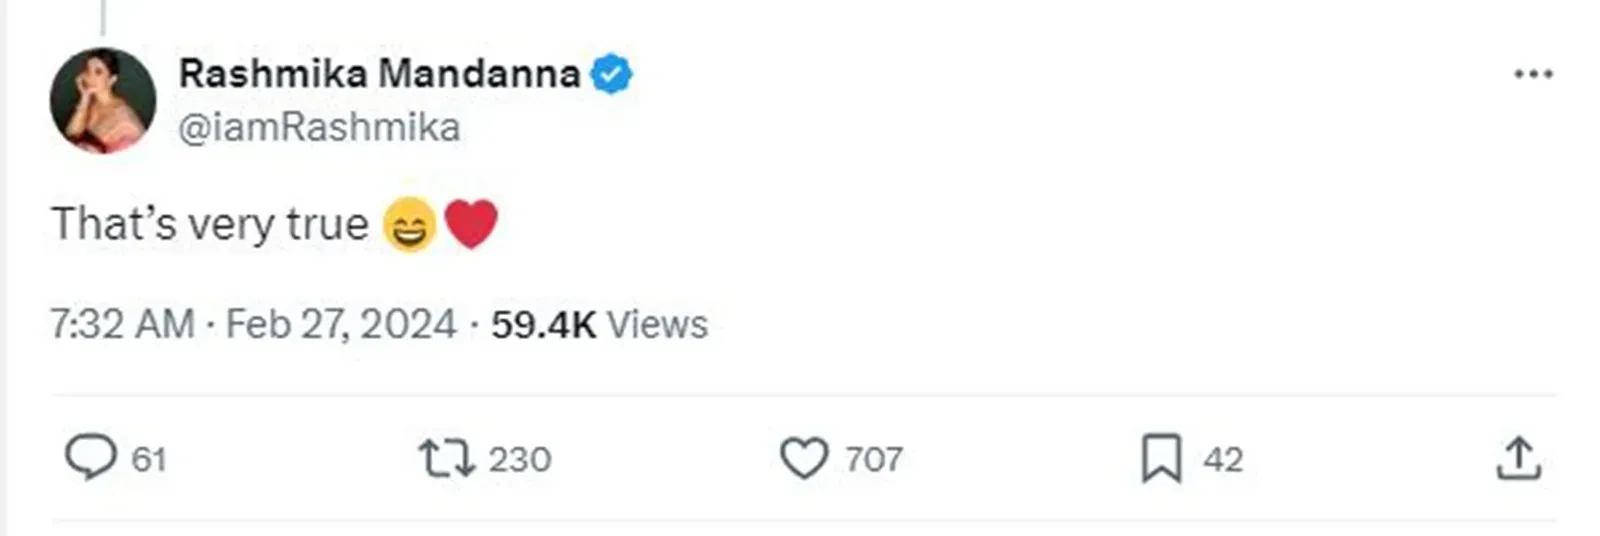Viewport: 1600px width, 536px height.
Task: Click the "That's very true" tweet text
Action: [x=210, y=224]
